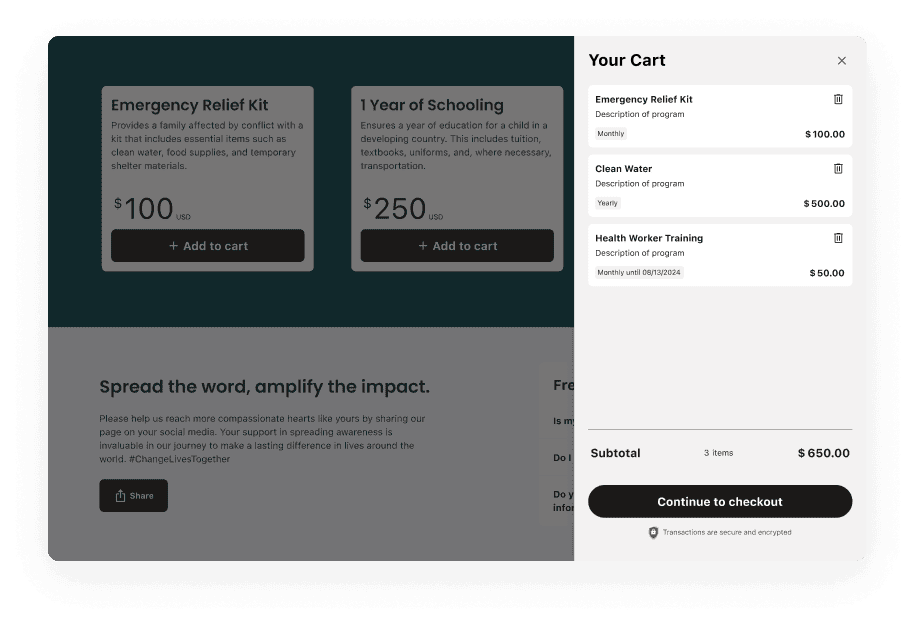Delete Emergency Relief Kit from cart
This screenshot has height=627, width=916.
[x=838, y=99]
